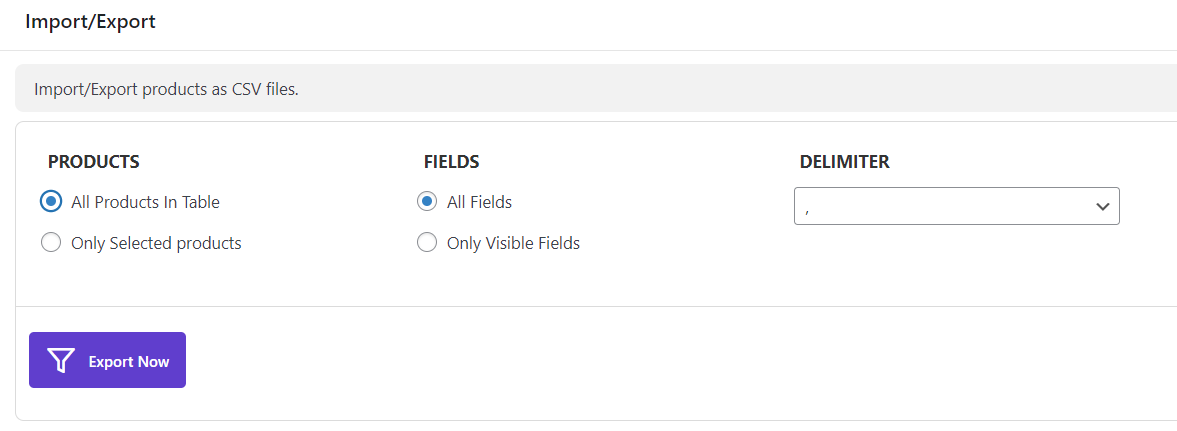Click the "All Products In Table" label text
The image size is (1177, 431).
coord(145,202)
